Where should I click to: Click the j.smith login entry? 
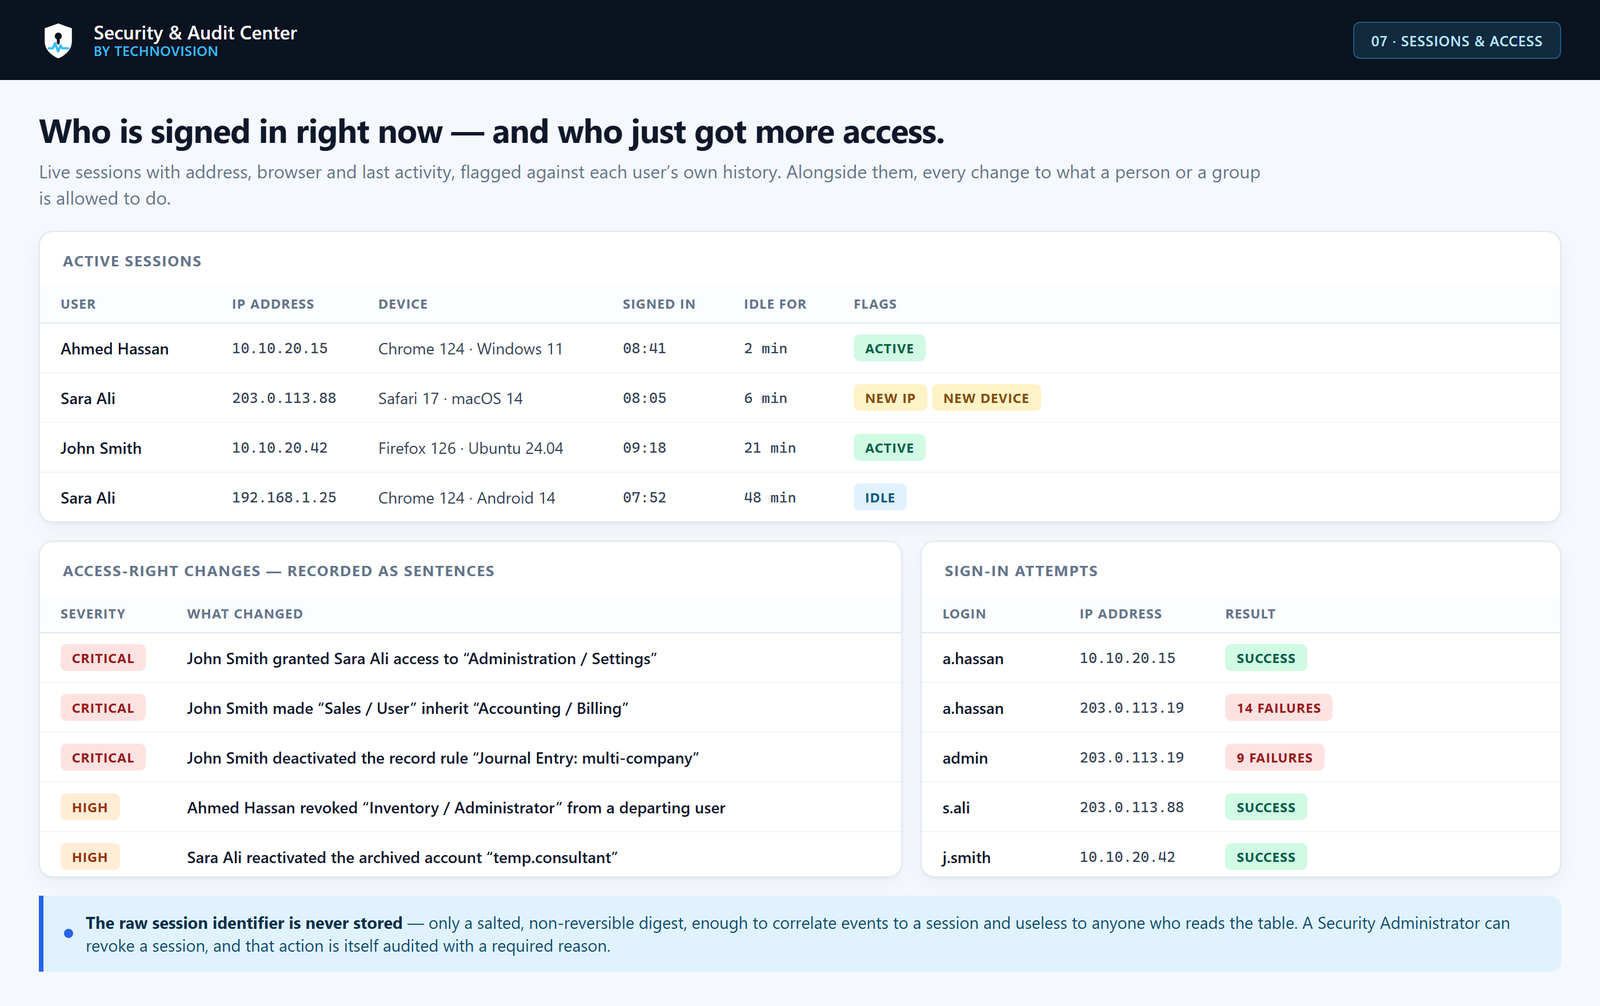[x=966, y=858]
